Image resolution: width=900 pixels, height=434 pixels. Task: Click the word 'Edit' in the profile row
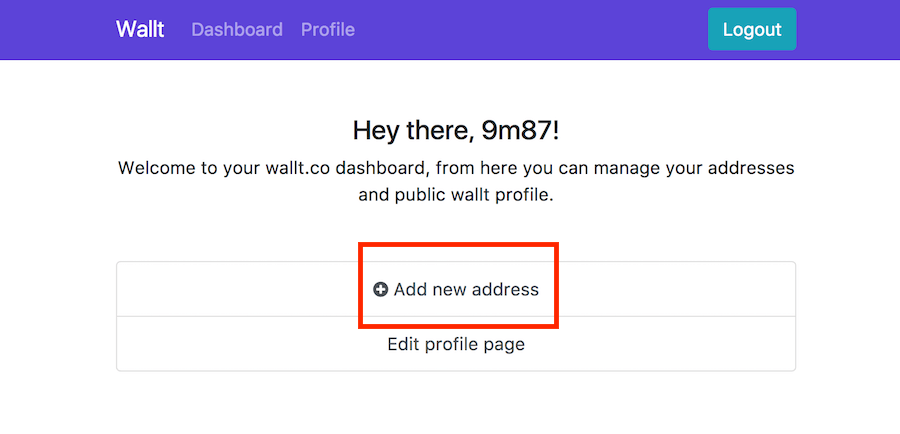pyautogui.click(x=403, y=344)
